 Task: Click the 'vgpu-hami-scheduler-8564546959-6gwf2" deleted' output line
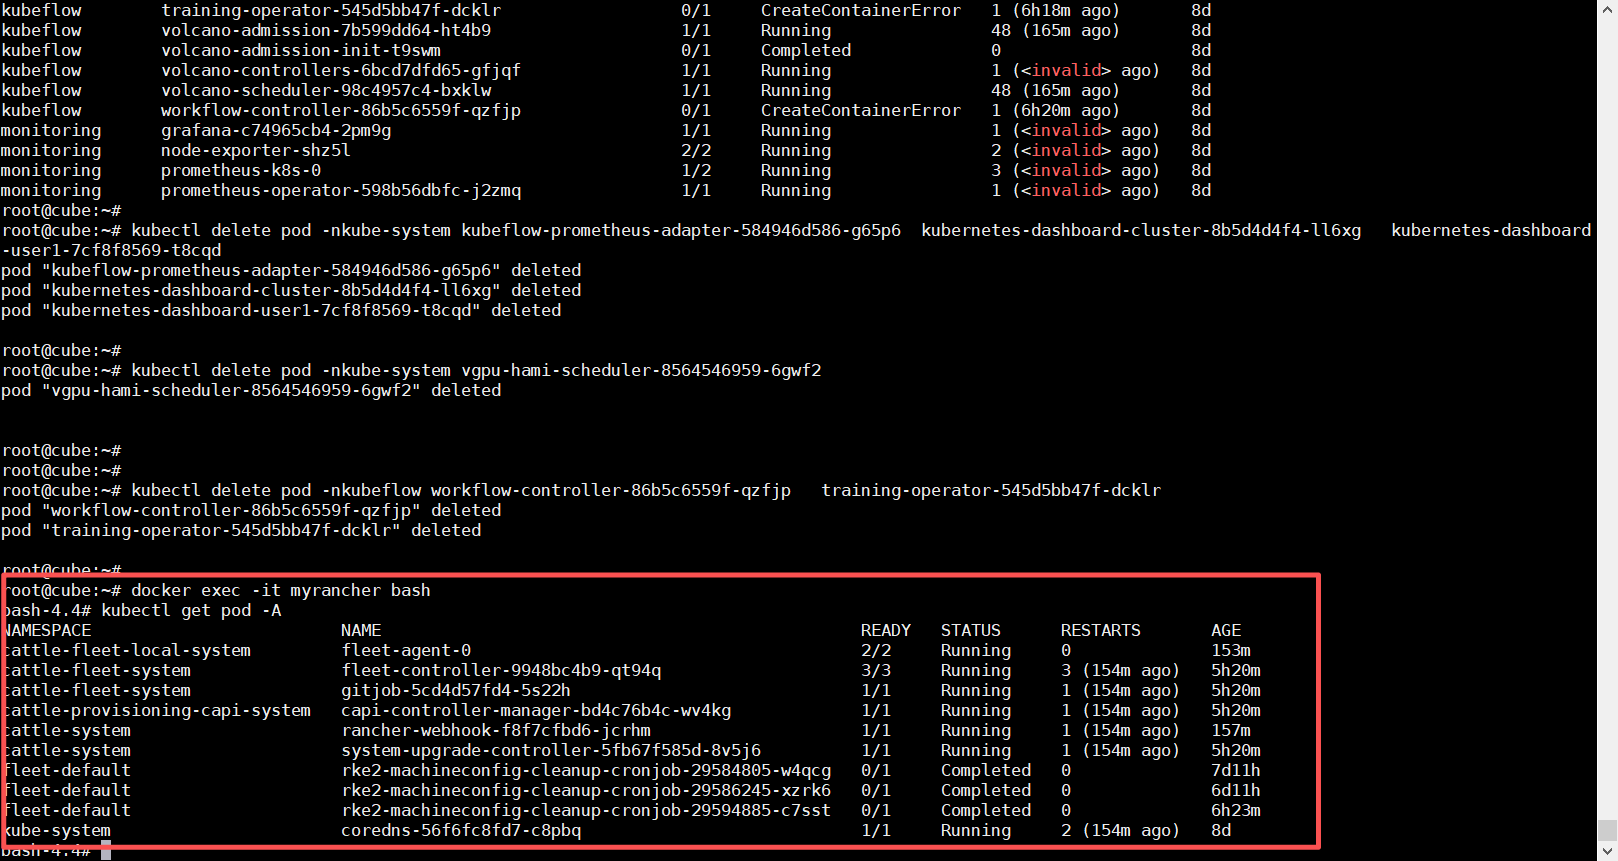click(x=251, y=390)
